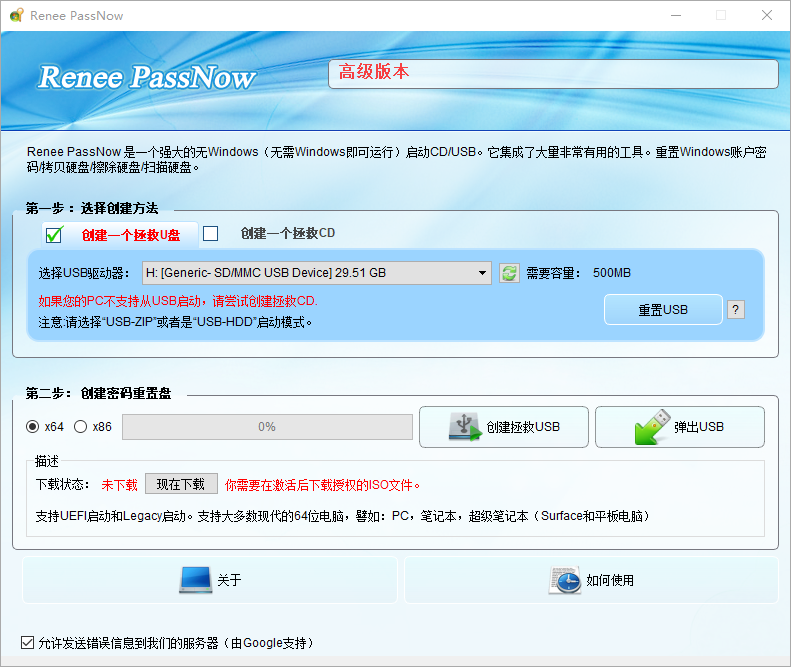Uncheck 允许发送错误信息到我们的服务器

(x=27, y=643)
